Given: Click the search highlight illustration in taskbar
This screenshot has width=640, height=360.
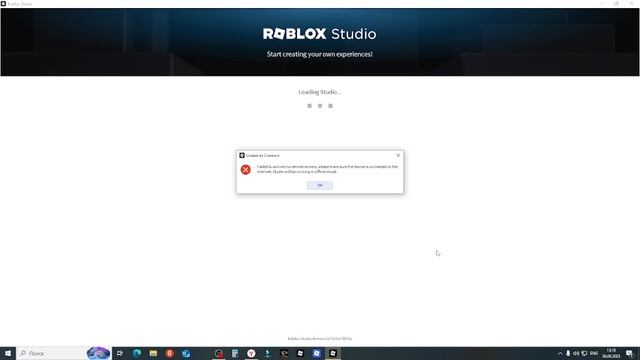Looking at the screenshot, I should 98,353.
